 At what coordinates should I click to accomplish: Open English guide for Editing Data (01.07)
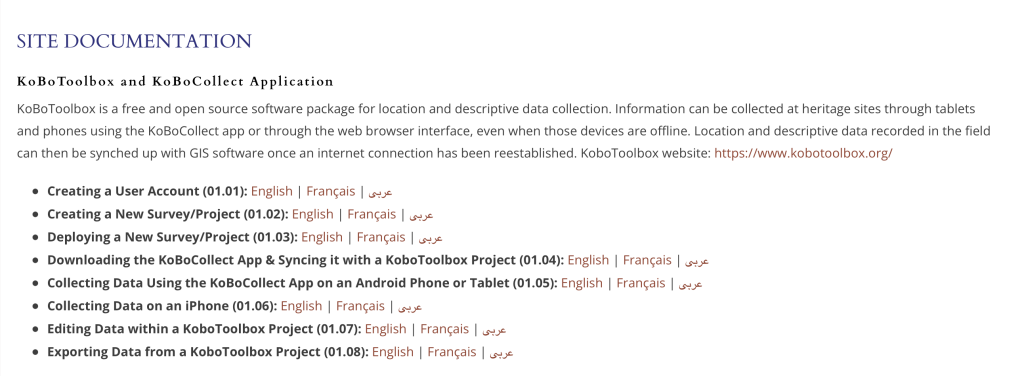[385, 328]
